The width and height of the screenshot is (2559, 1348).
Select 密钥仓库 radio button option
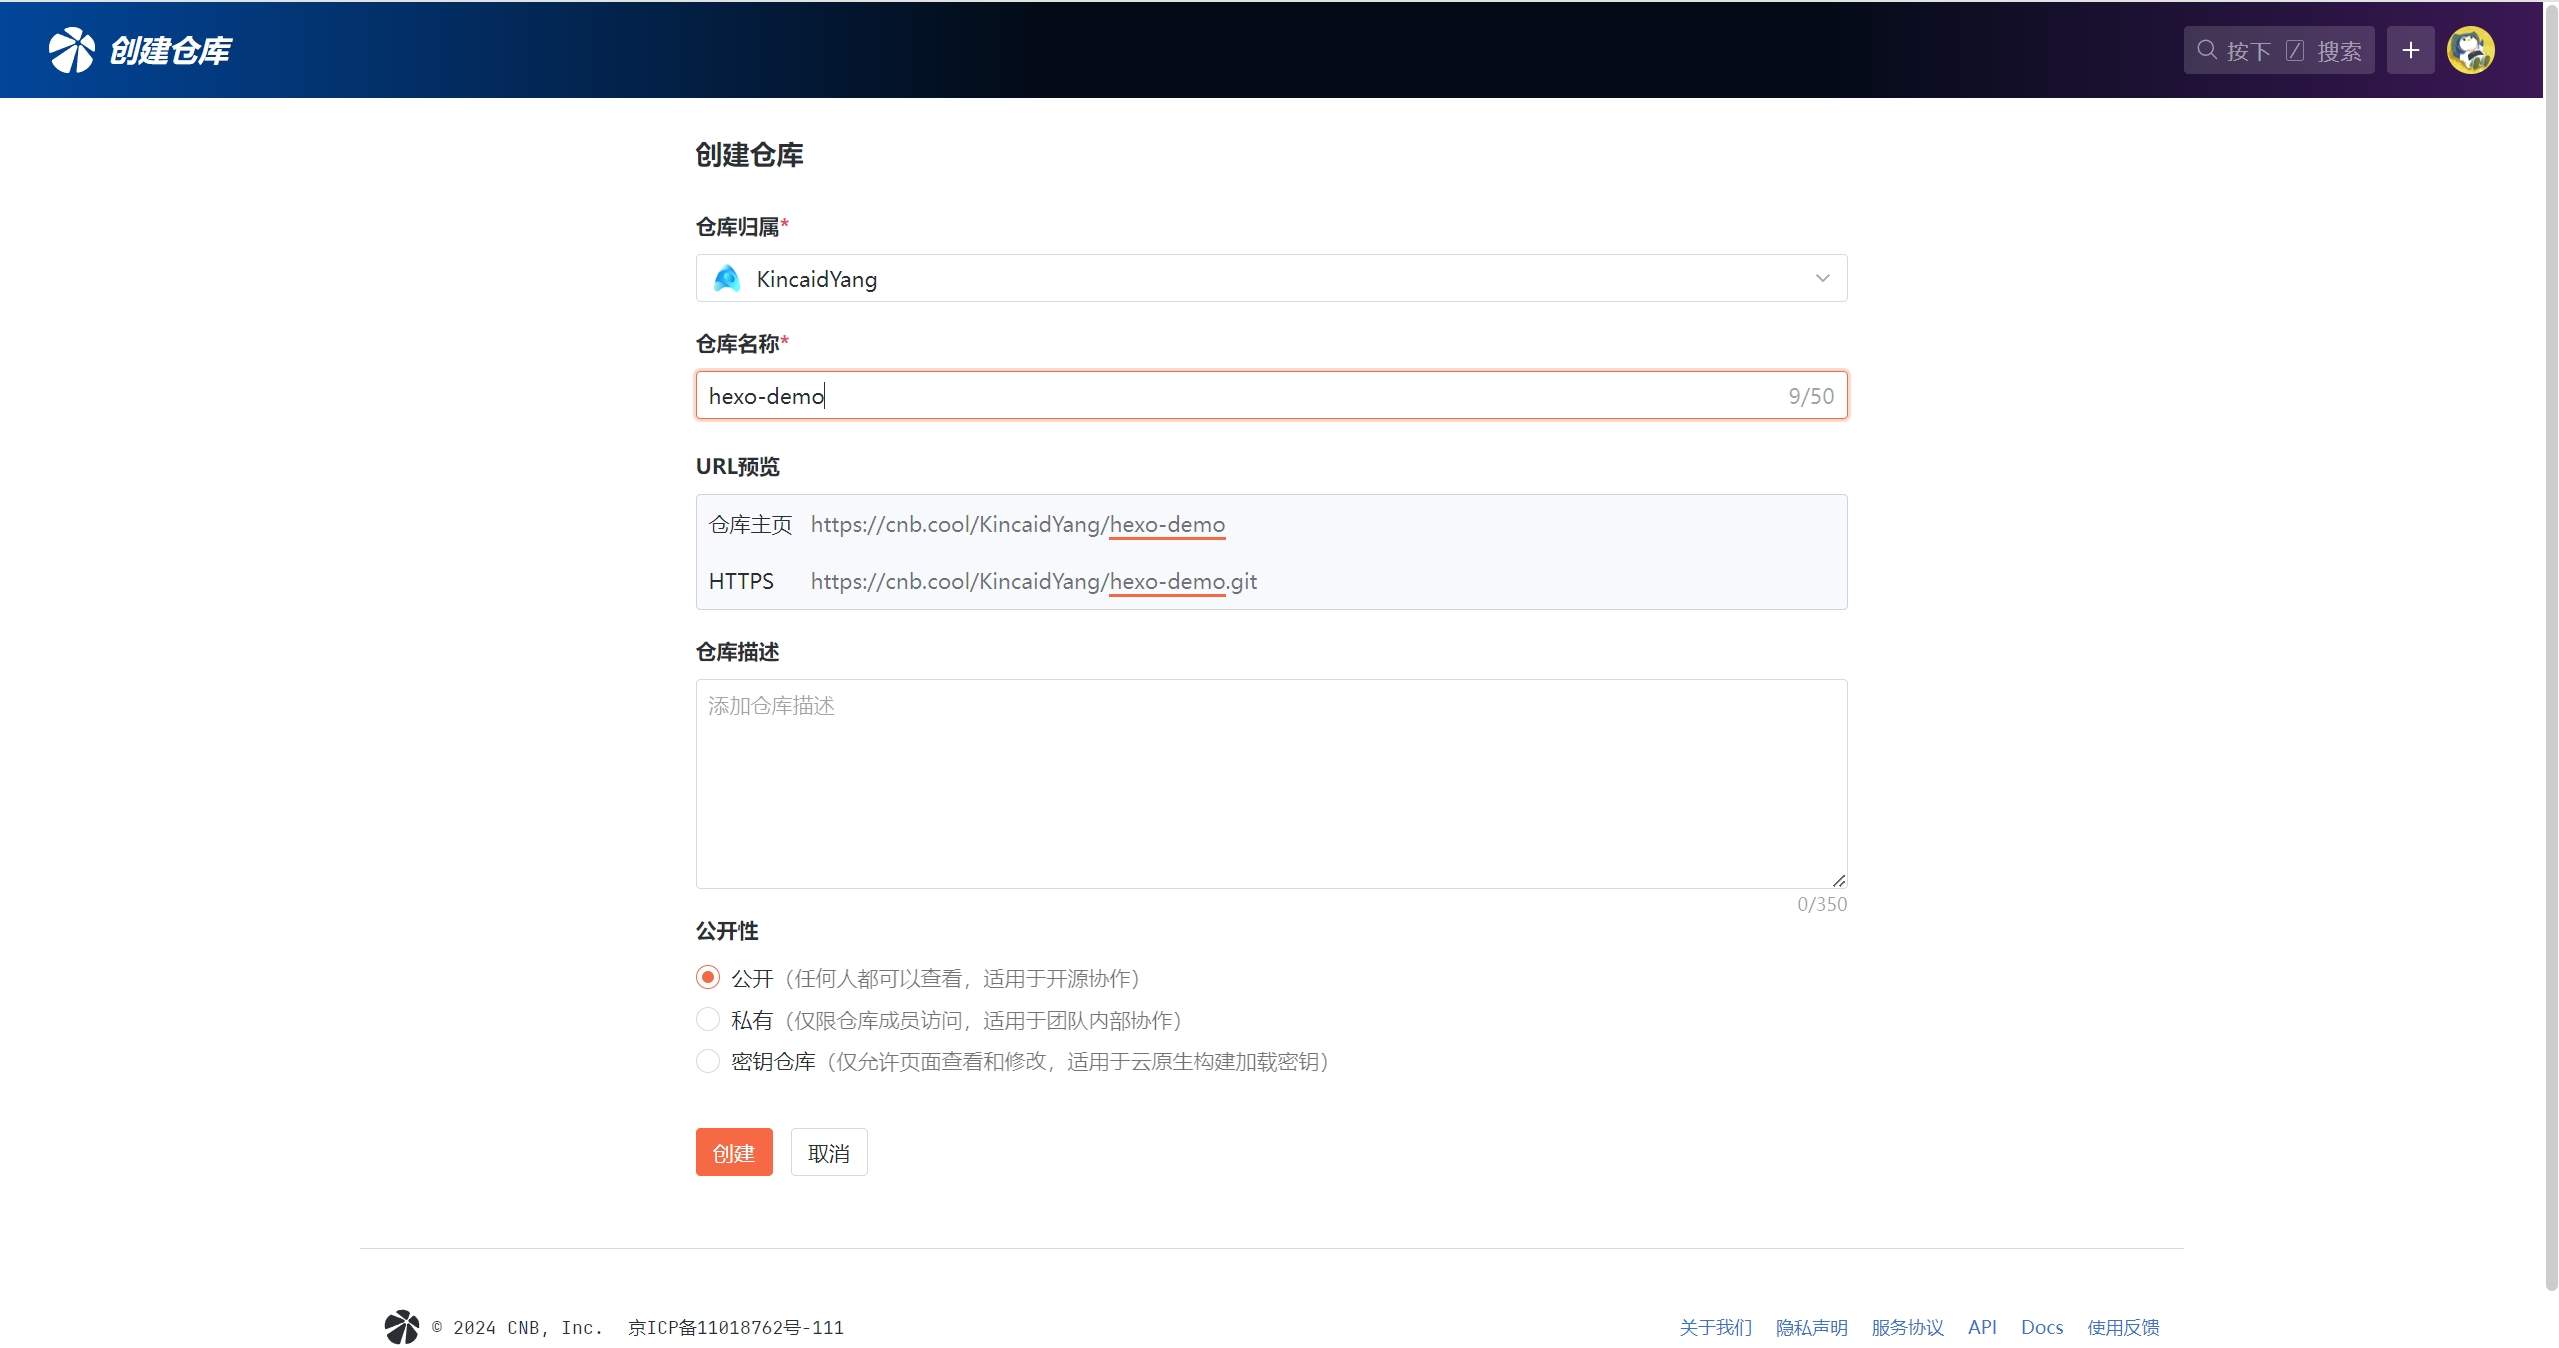click(x=706, y=1060)
